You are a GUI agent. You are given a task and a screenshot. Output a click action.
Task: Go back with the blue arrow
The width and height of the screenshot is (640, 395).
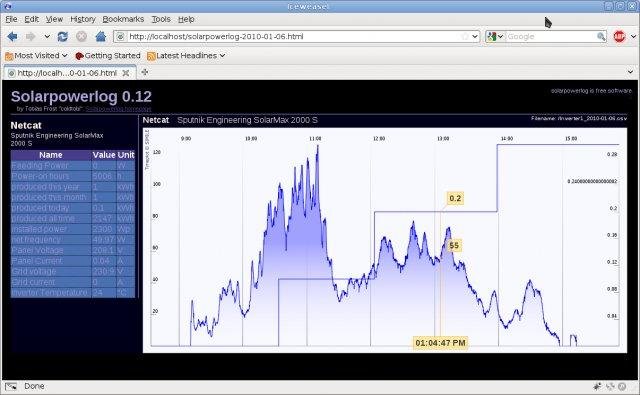(x=12, y=36)
